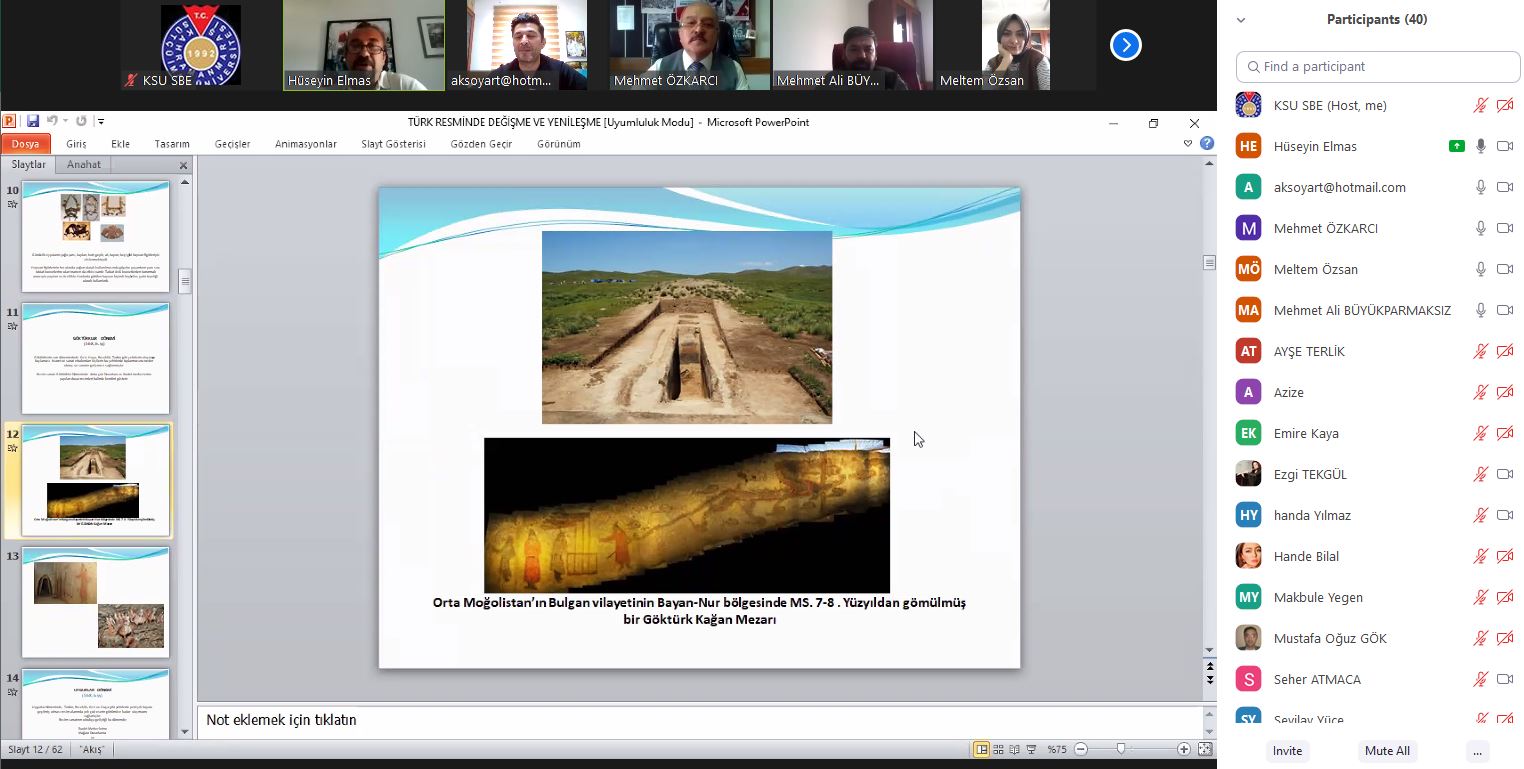The image size is (1524, 769).
Task: Toggle camera for Mehmet ÖZKARCI
Action: coord(1504,228)
